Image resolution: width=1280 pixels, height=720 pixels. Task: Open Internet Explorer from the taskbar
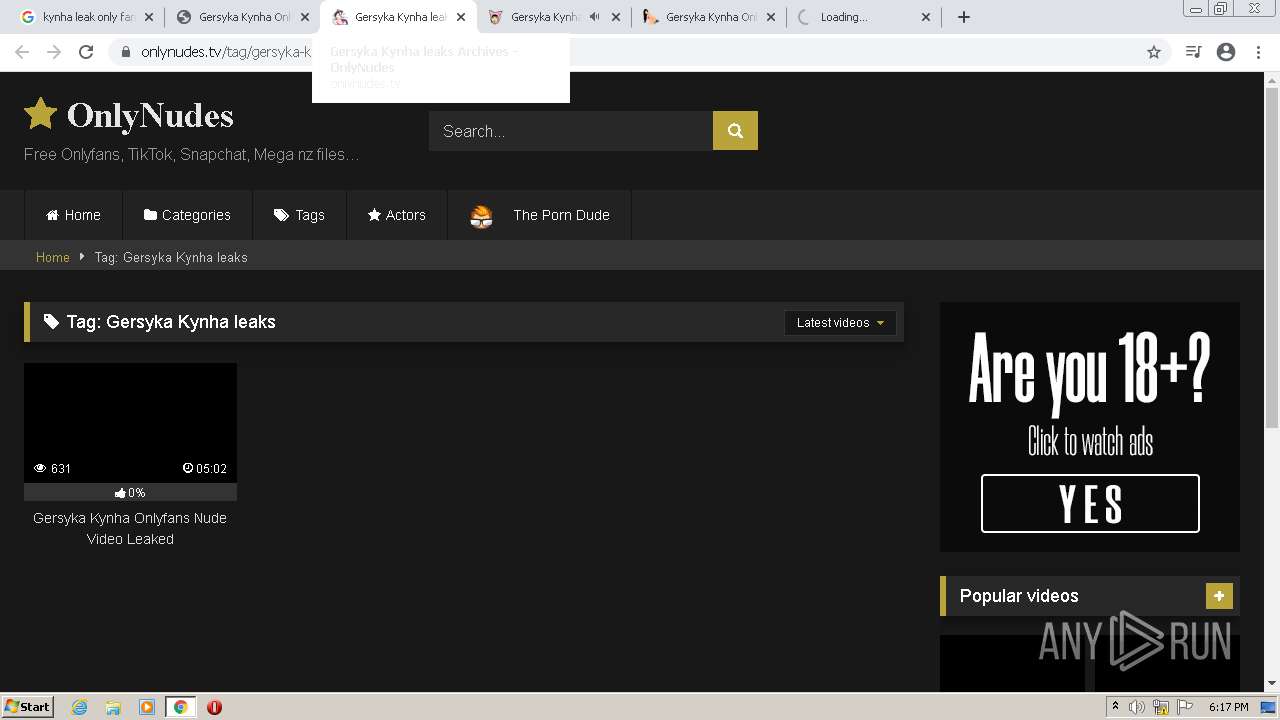(x=79, y=707)
